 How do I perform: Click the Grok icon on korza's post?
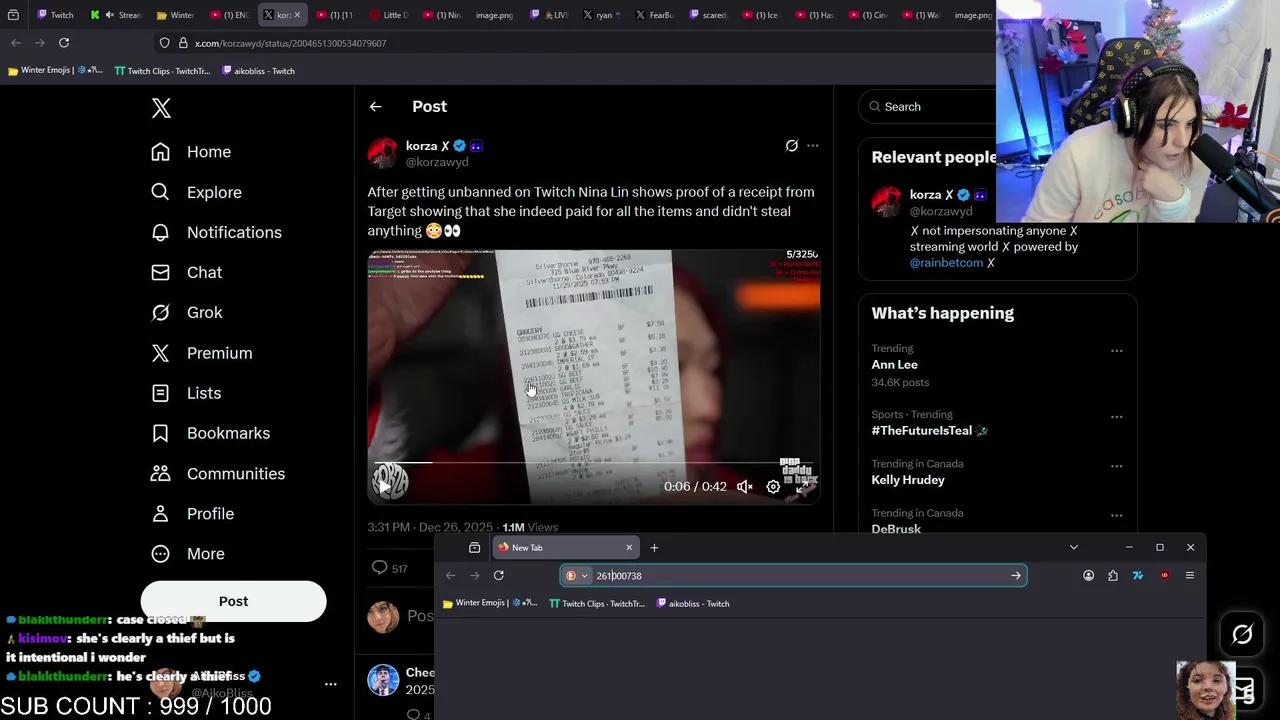tap(791, 146)
